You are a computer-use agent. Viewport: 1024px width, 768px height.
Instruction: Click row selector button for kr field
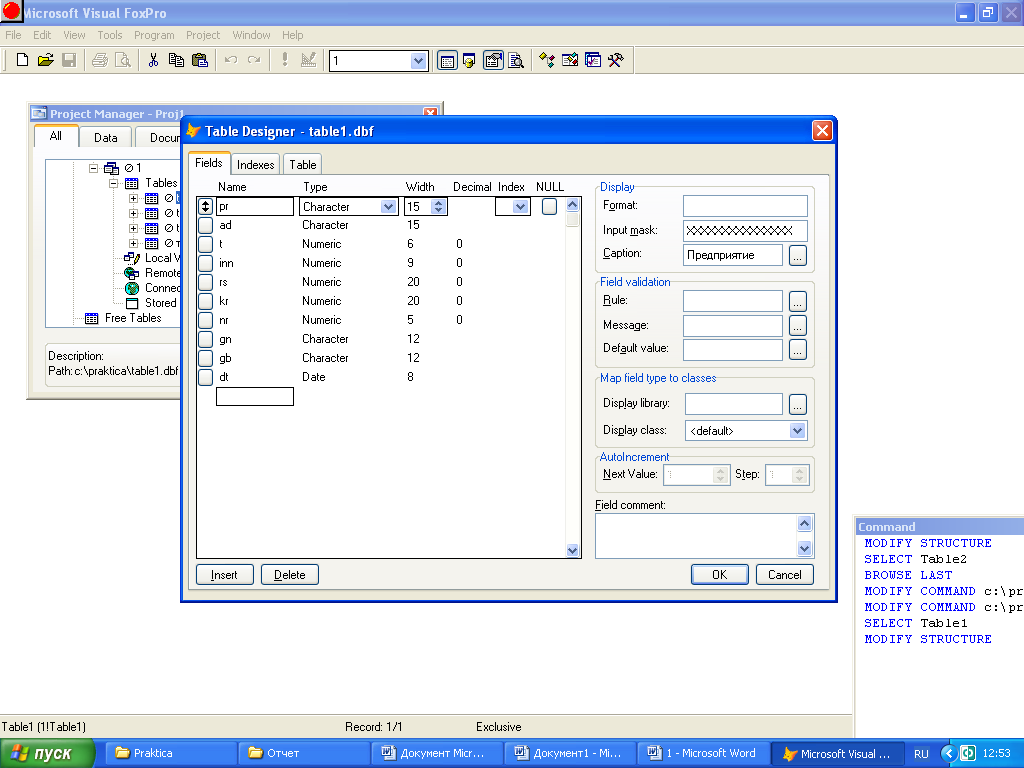[205, 301]
